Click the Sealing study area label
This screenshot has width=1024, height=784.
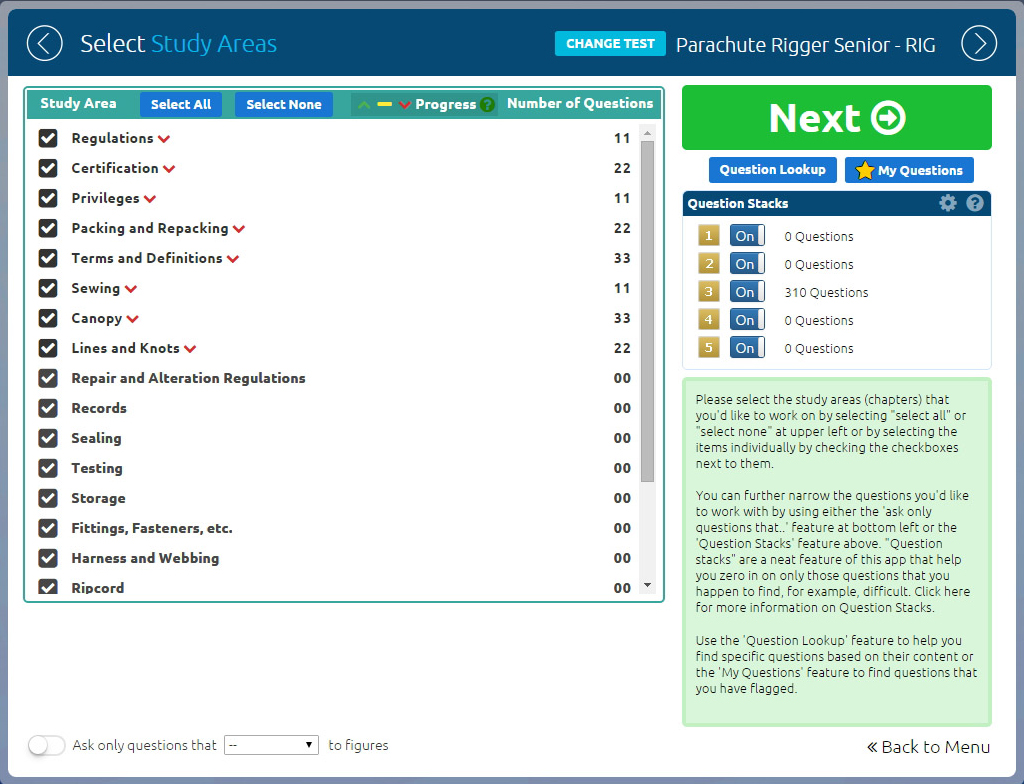96,438
